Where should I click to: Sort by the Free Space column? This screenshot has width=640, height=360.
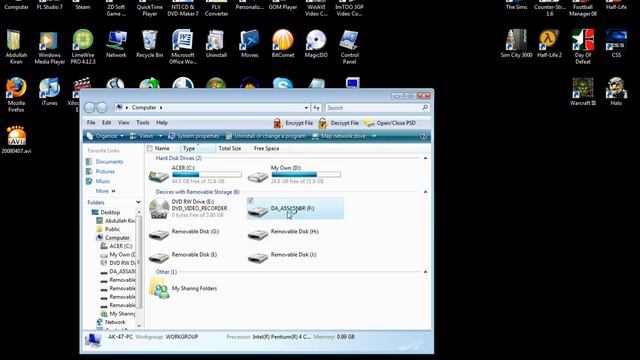pos(267,149)
